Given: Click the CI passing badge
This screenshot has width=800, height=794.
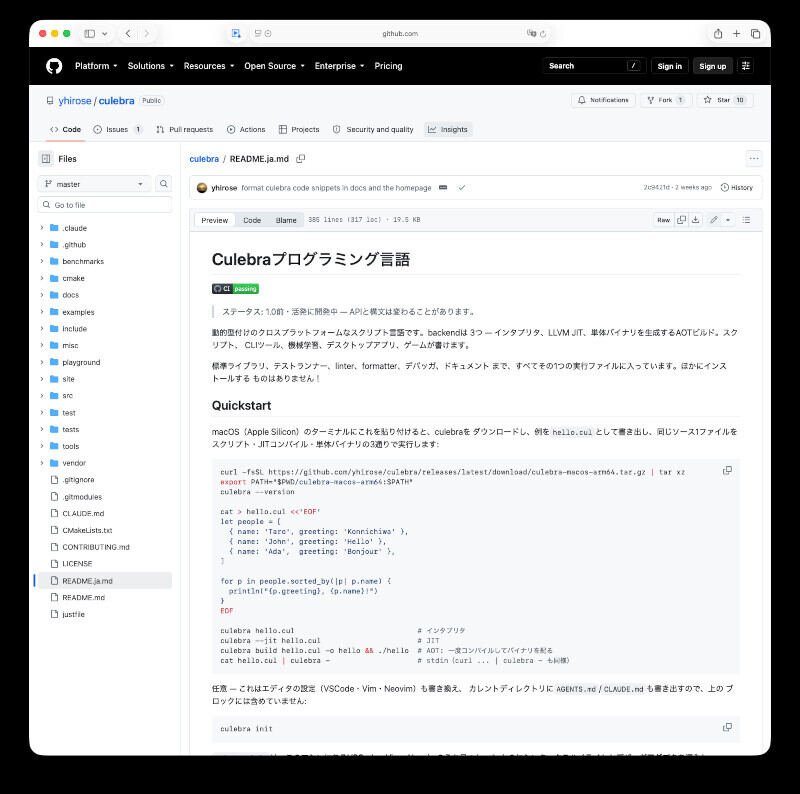Looking at the screenshot, I should 235,289.
